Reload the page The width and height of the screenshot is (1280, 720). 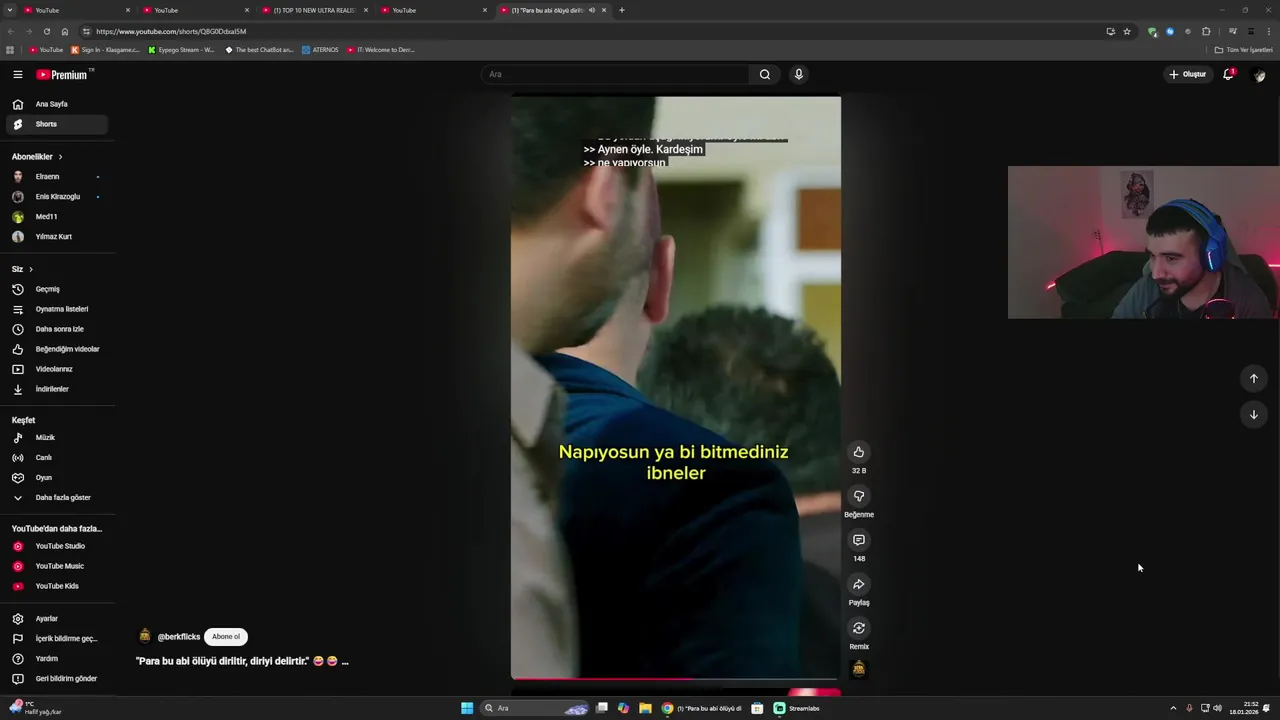point(46,31)
